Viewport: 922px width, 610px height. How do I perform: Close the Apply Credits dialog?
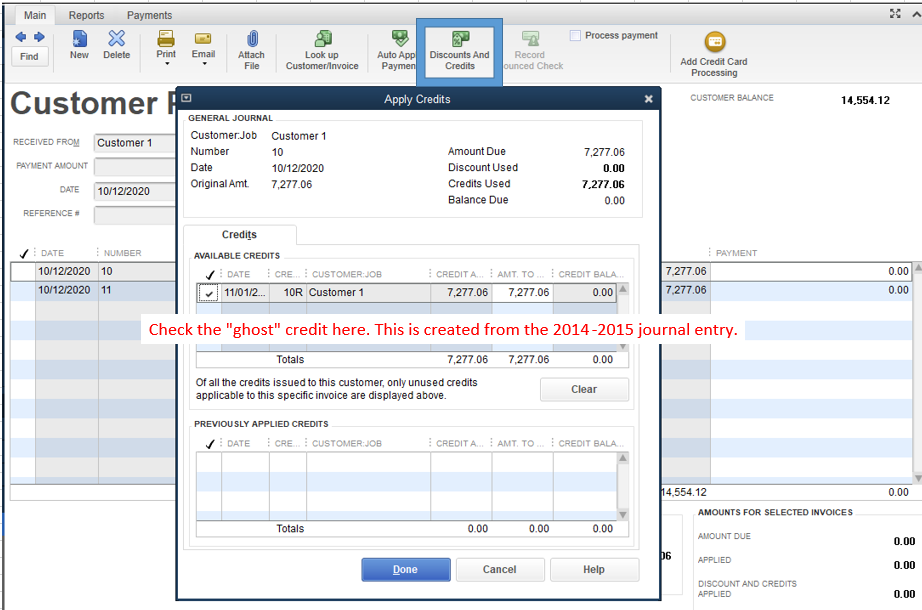coord(649,99)
